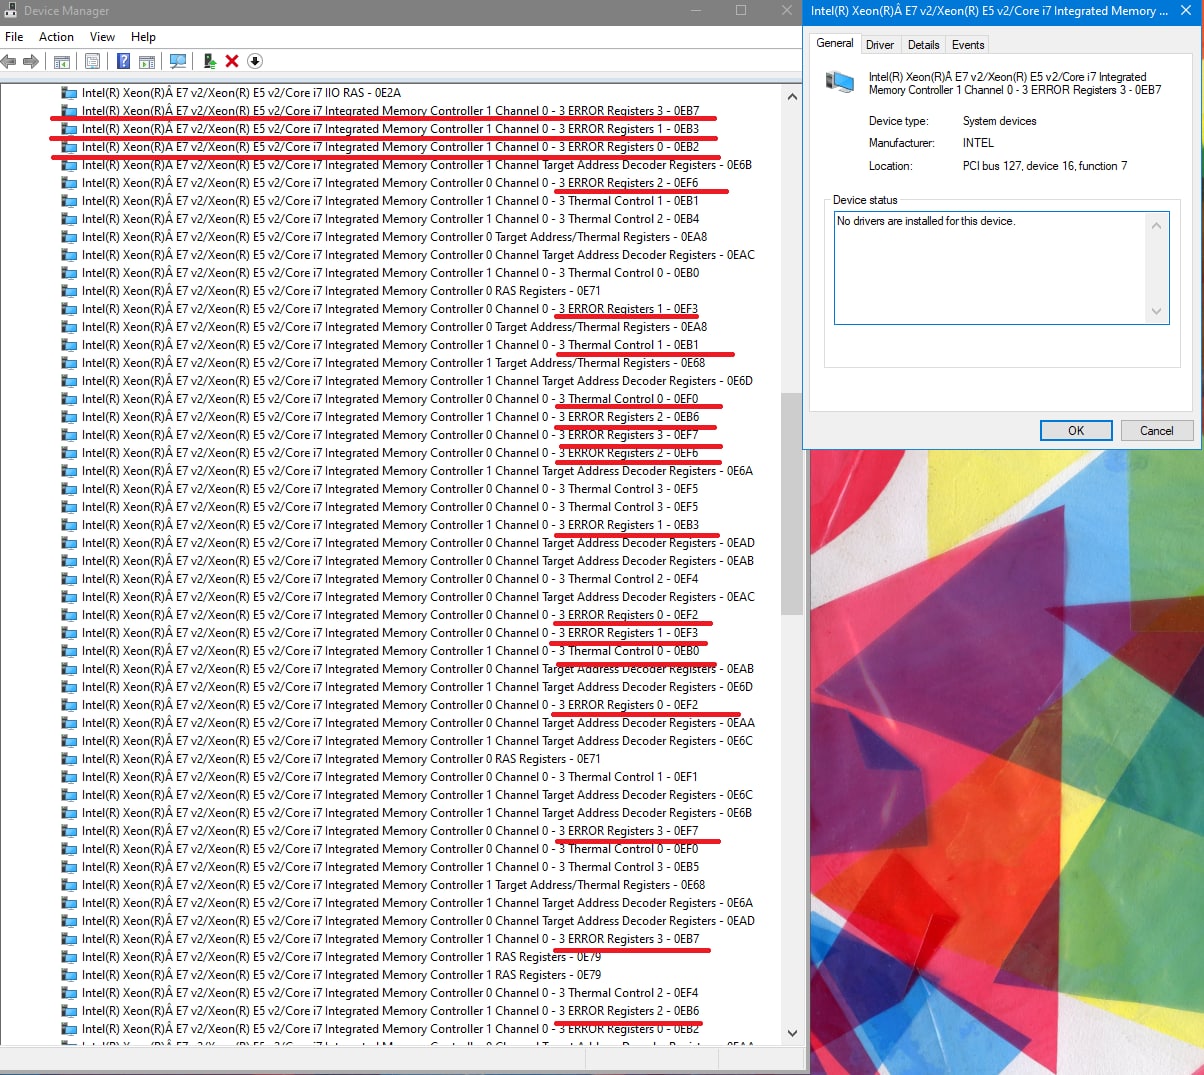Click the device list vertical scrollbar thumb
This screenshot has width=1204, height=1075.
[x=792, y=503]
